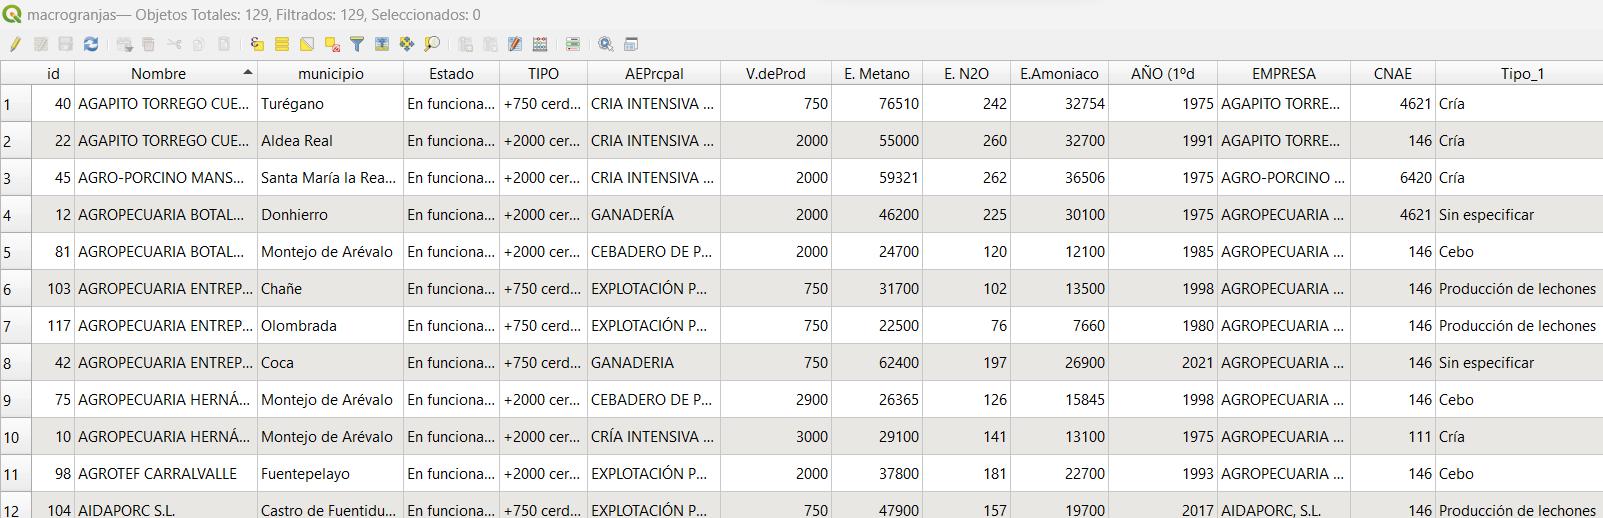Zoom the map to the selected rows
The width and height of the screenshot is (1603, 518).
(x=432, y=44)
